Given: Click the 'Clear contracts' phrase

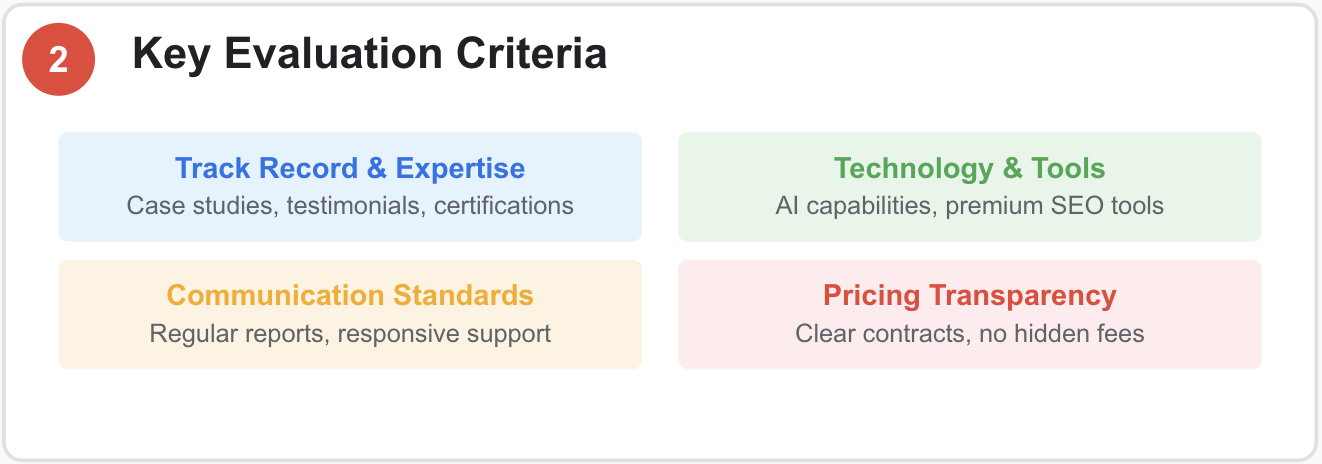Looking at the screenshot, I should (x=877, y=333).
